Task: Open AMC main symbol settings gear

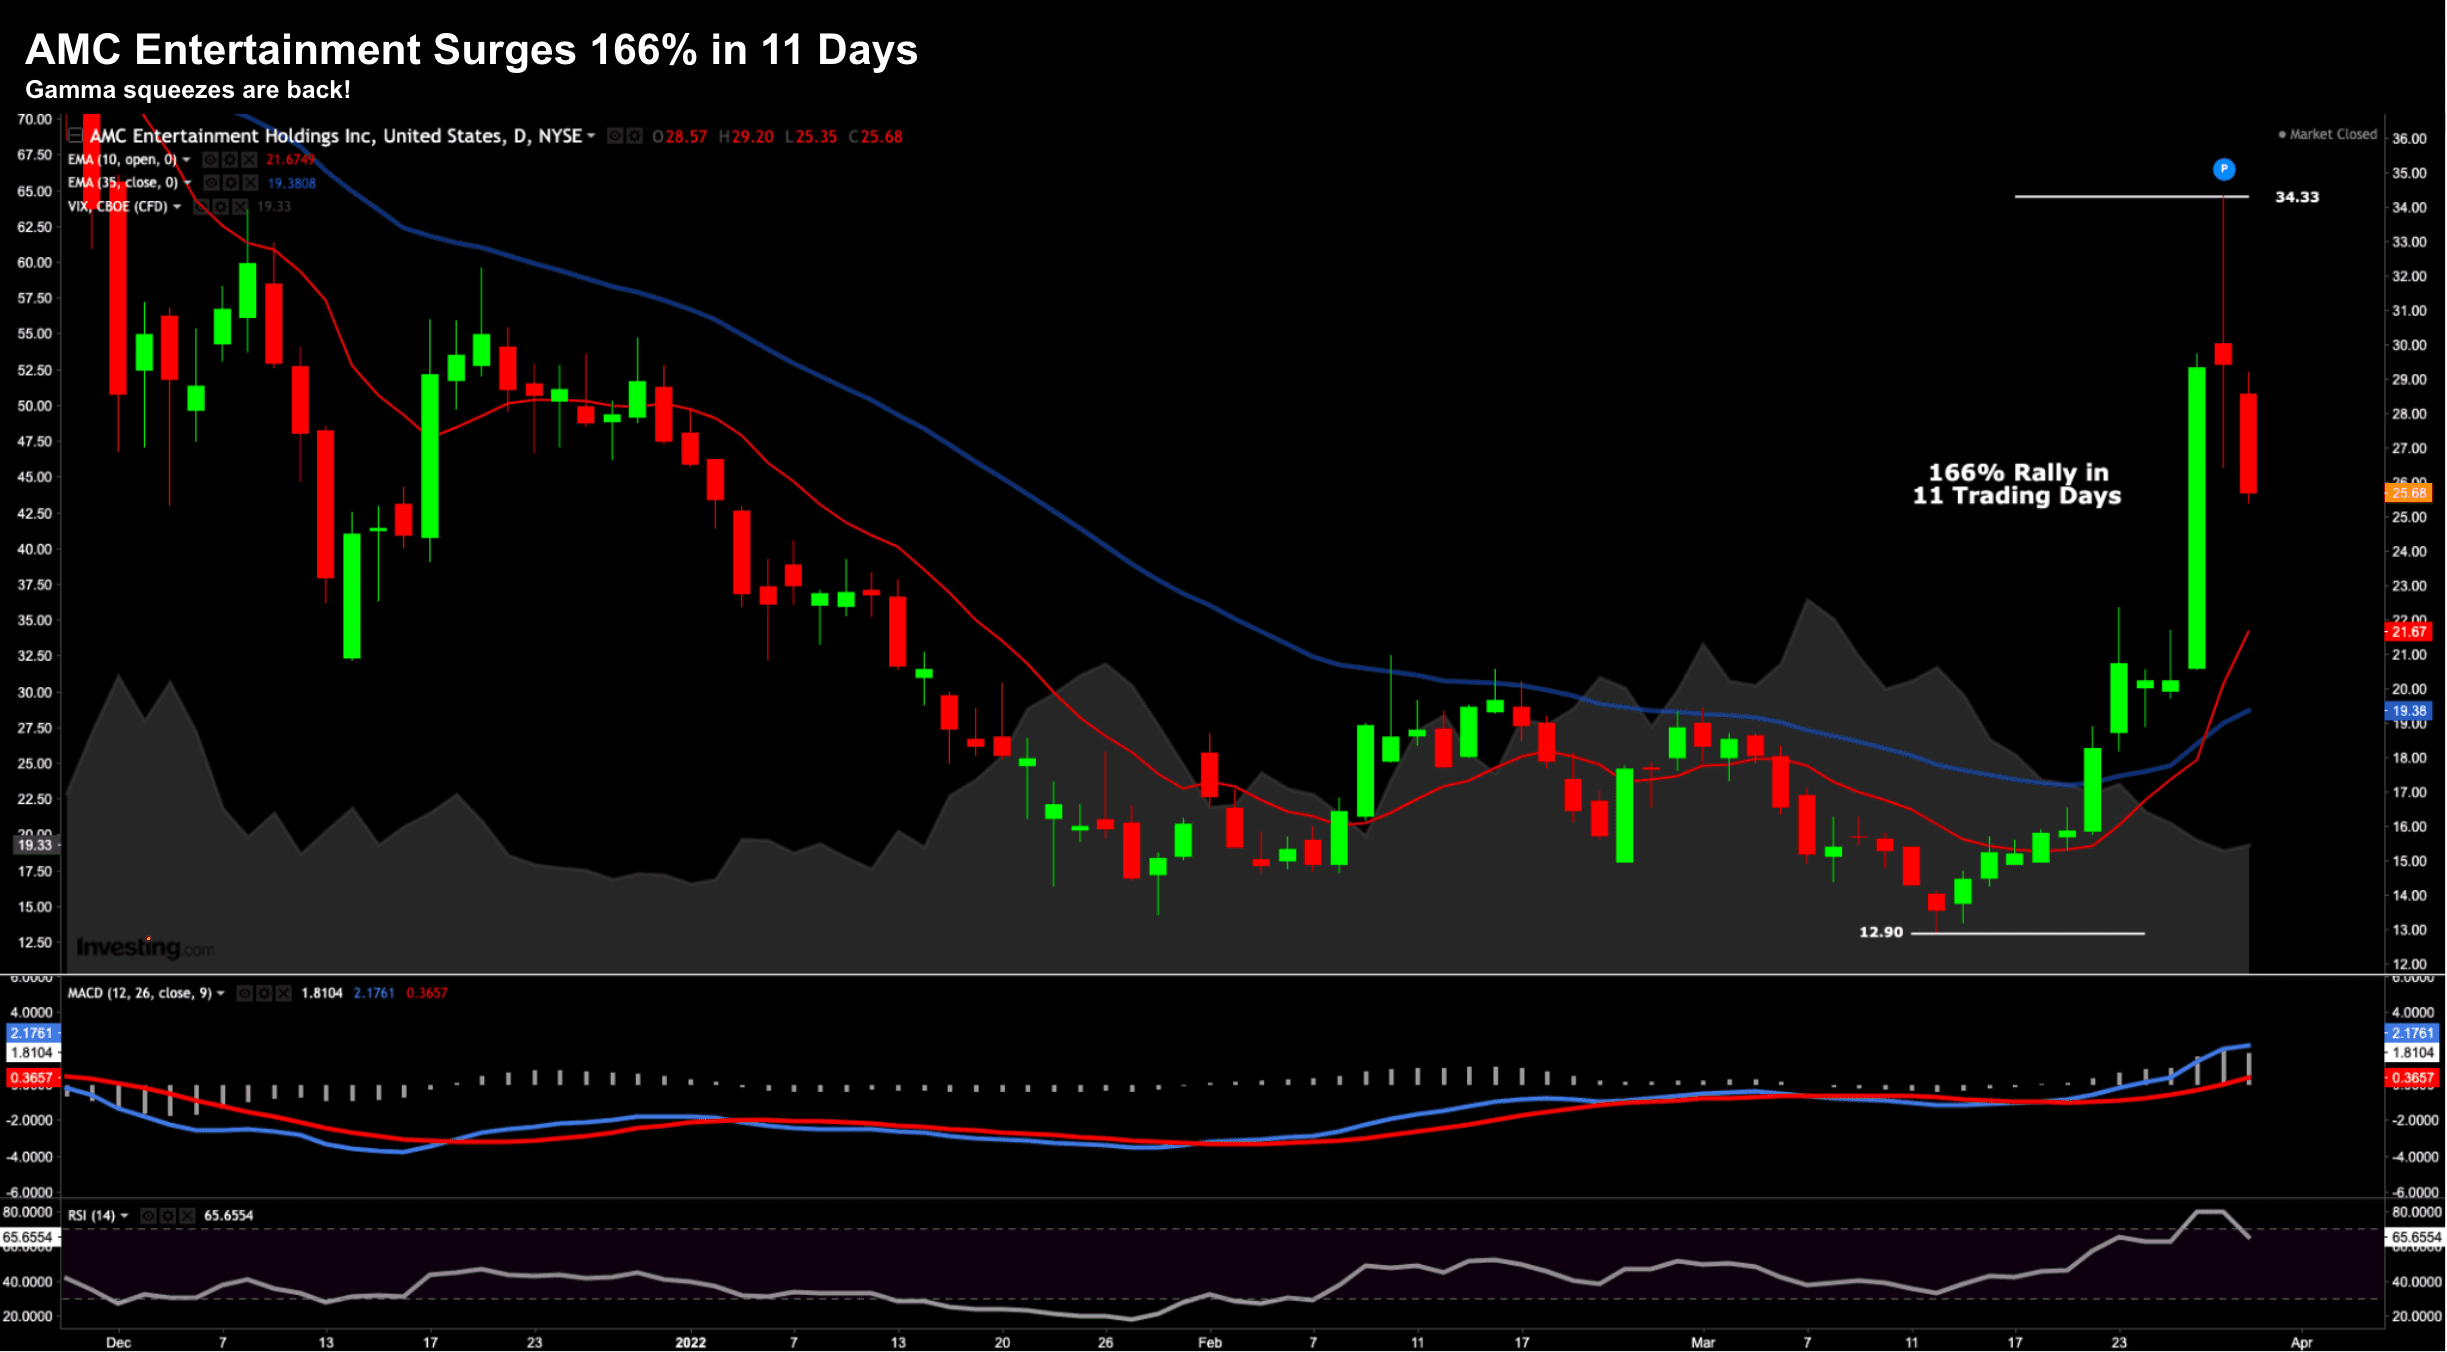Action: (x=634, y=136)
